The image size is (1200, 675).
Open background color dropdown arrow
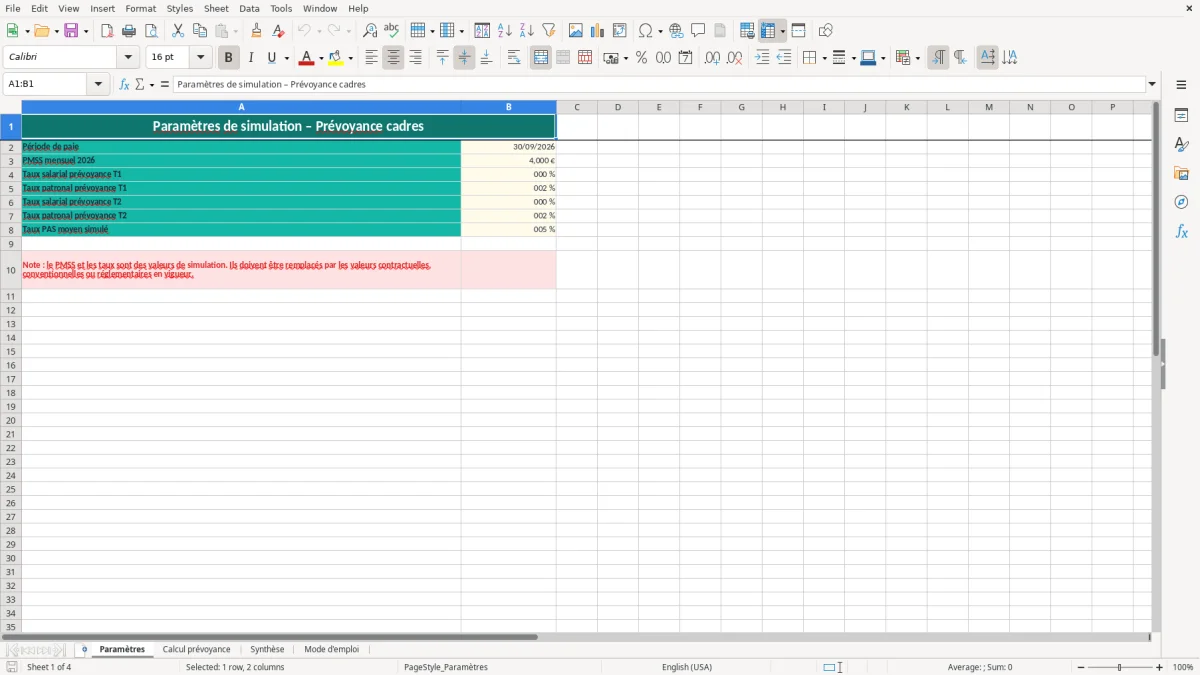pos(350,58)
